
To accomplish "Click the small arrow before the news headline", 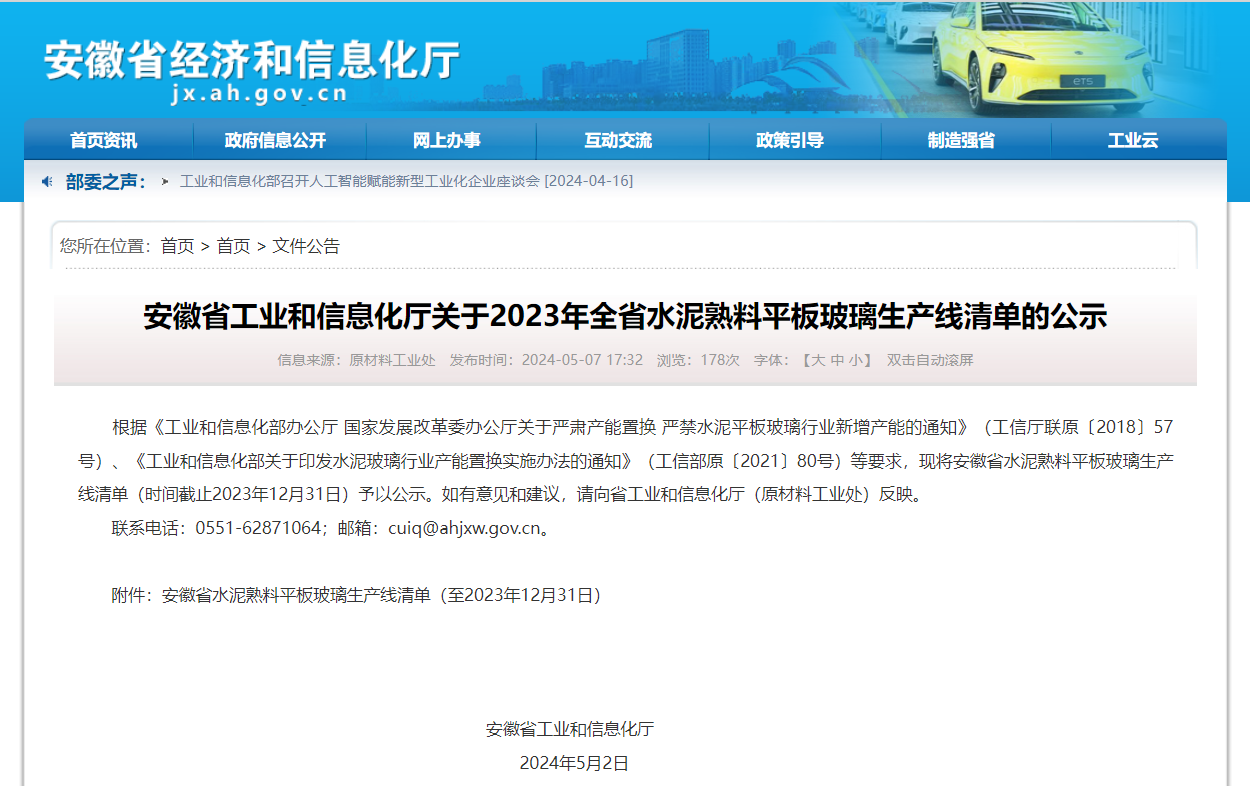I will coord(165,181).
